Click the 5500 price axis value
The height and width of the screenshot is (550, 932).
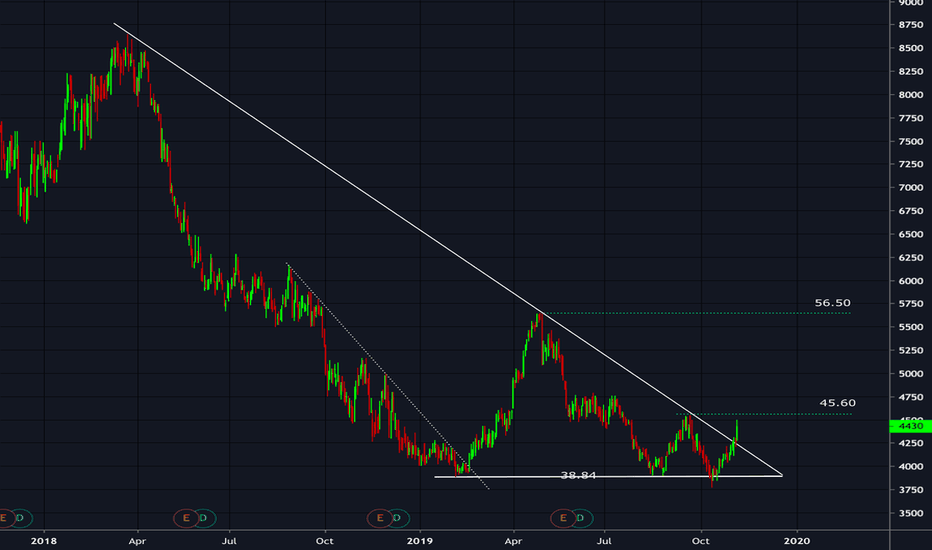tap(911, 327)
